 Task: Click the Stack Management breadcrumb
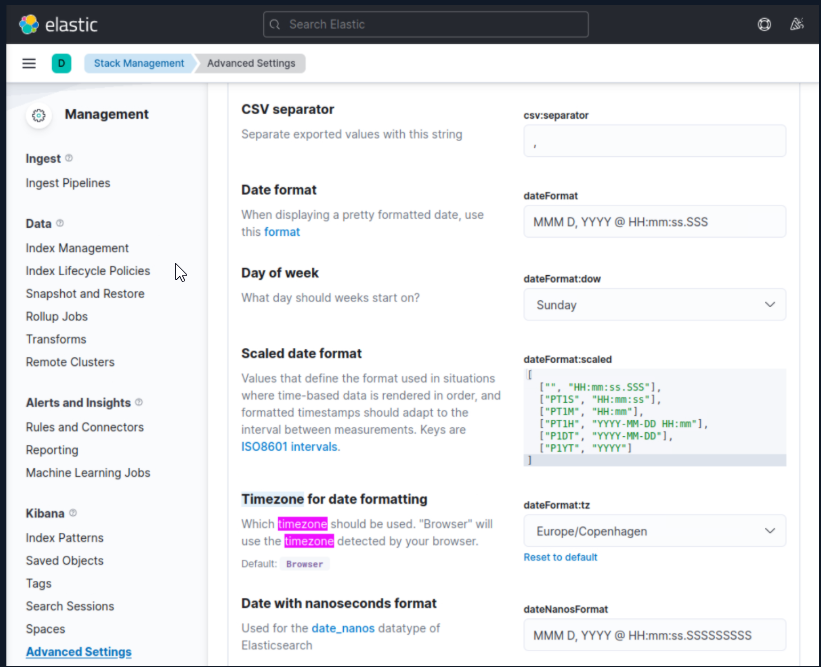(x=139, y=63)
